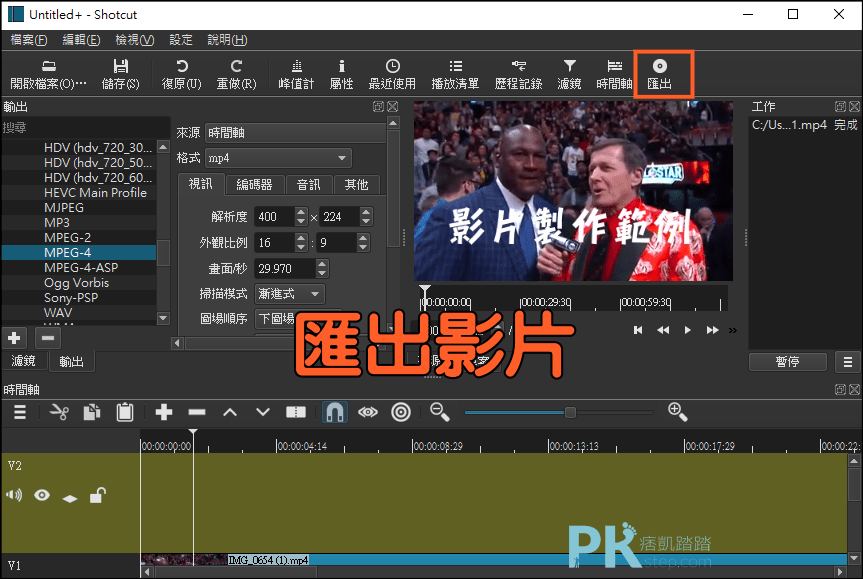
Task: Click the 復原 (Undo) toolbar icon
Action: pyautogui.click(x=182, y=74)
